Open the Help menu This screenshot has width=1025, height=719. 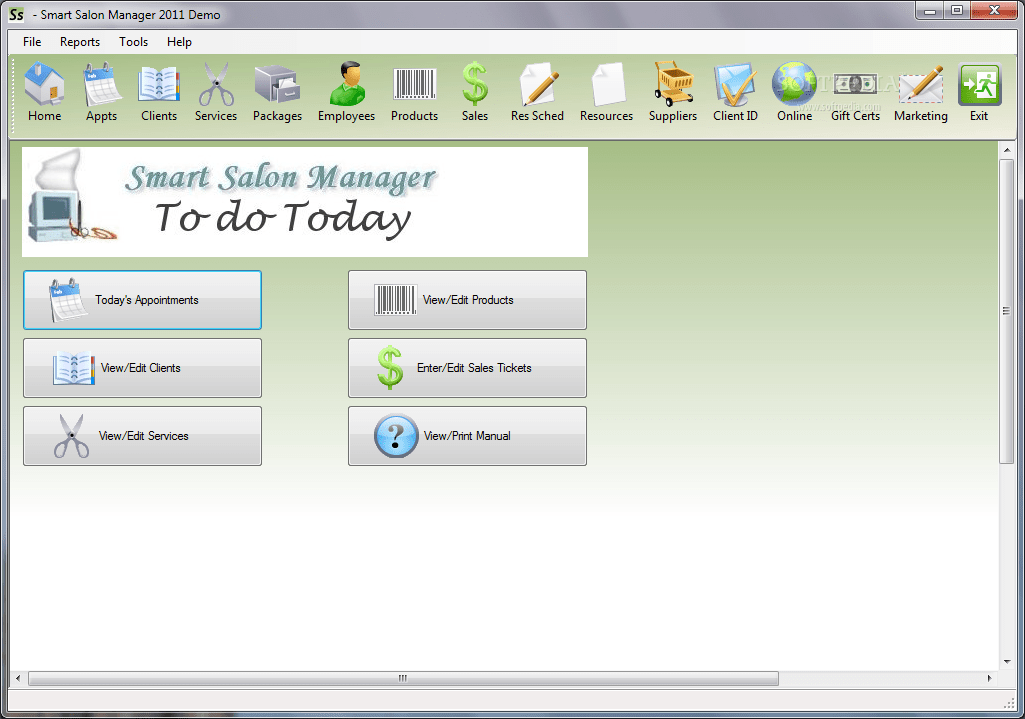pyautogui.click(x=179, y=42)
